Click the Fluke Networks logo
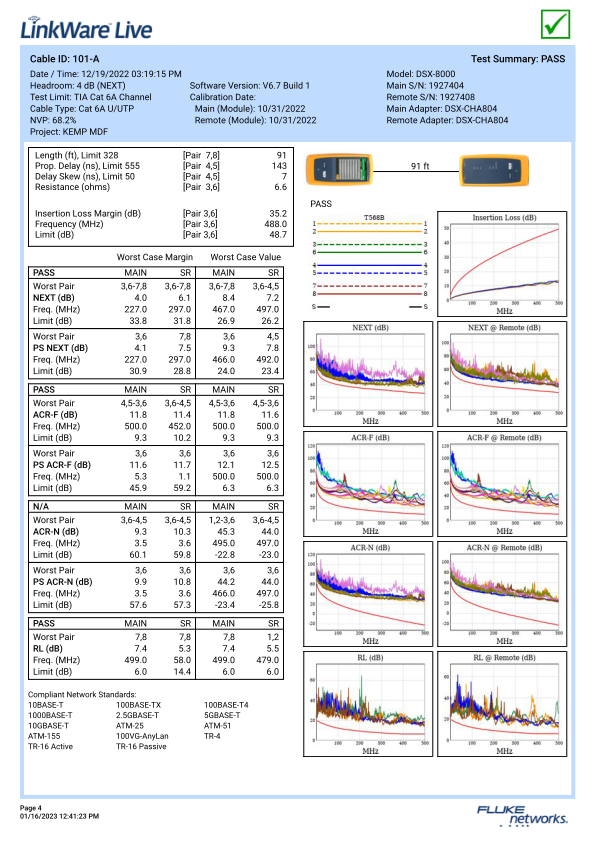595x841 pixels. (522, 815)
